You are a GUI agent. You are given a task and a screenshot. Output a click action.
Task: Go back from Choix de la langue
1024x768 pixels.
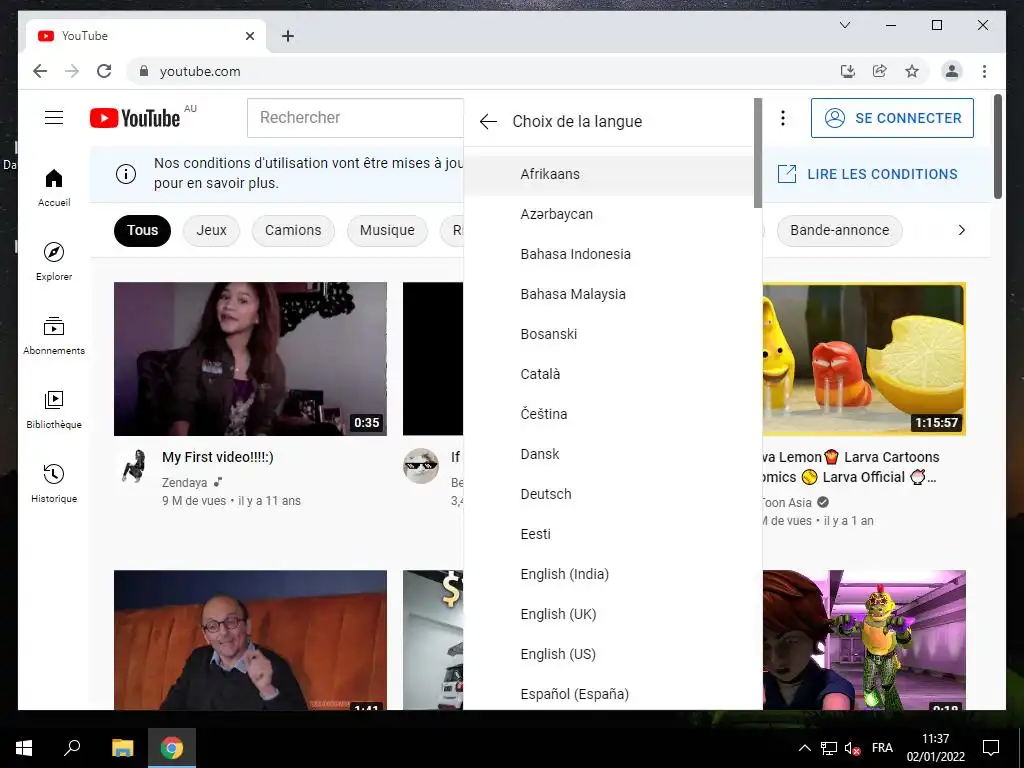(488, 121)
